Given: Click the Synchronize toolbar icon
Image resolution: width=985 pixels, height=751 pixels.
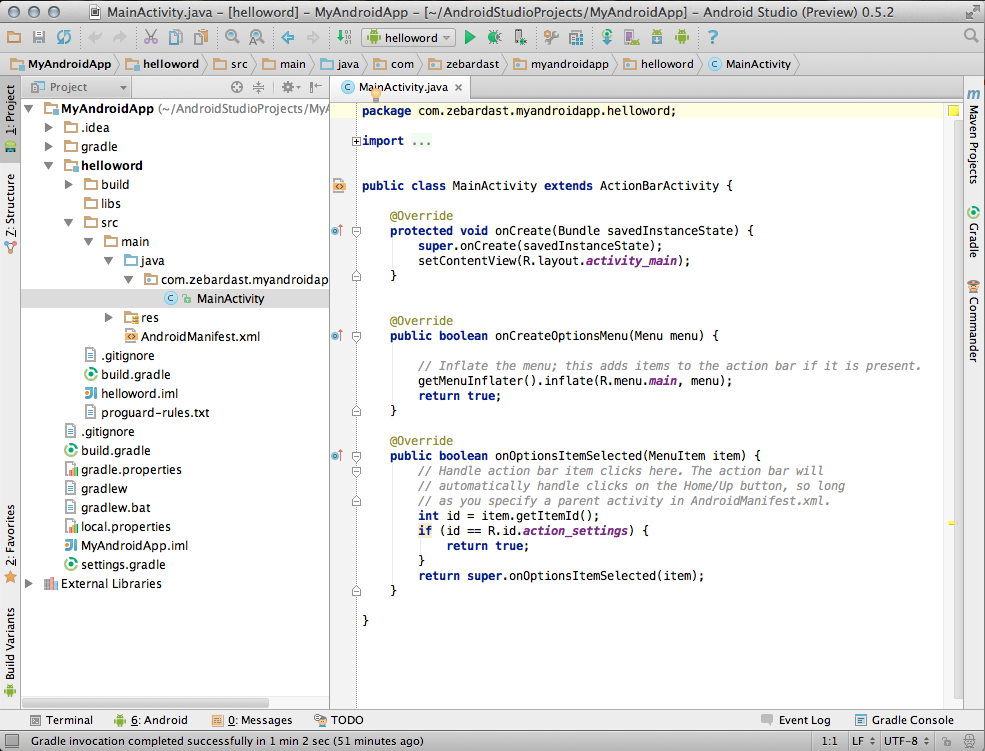Looking at the screenshot, I should [63, 38].
